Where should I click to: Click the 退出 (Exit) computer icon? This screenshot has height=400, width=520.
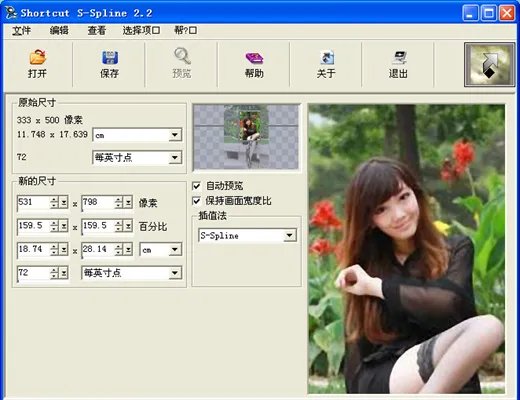click(399, 57)
